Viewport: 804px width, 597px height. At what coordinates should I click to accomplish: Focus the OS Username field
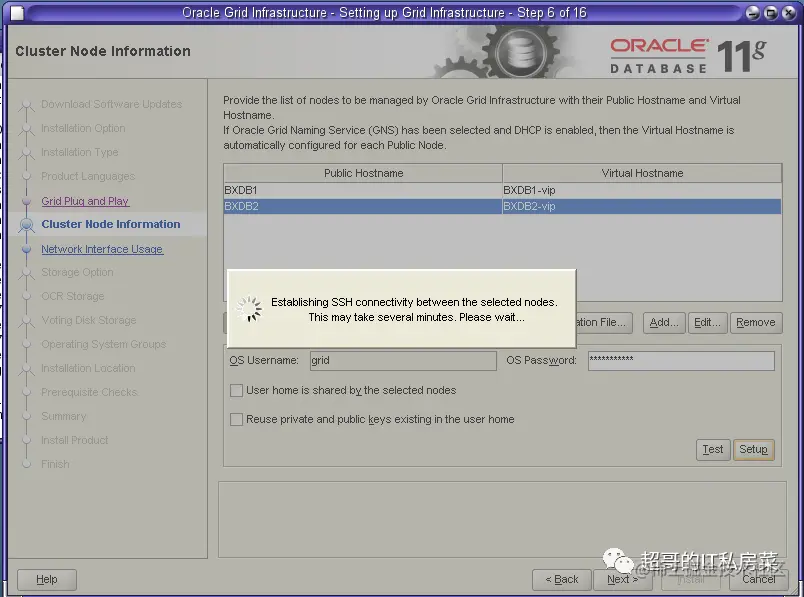(x=403, y=361)
